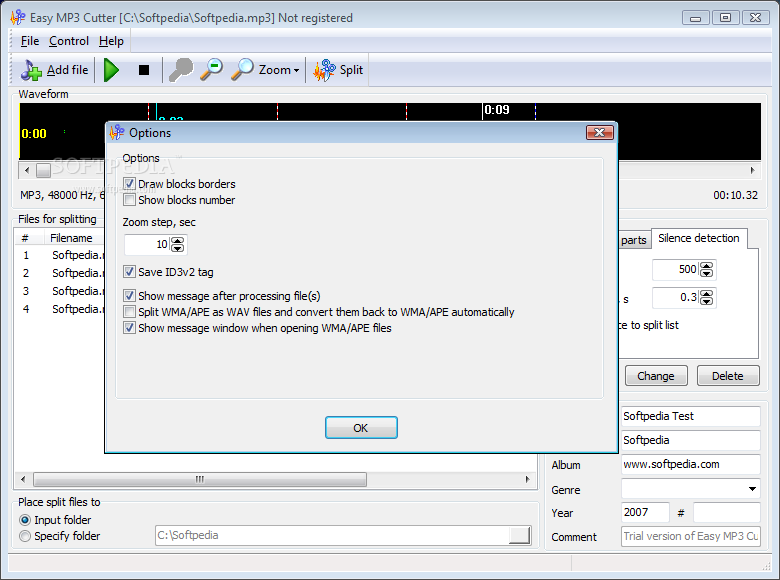
Task: Decrease Zoom step with down arrow
Action: (x=178, y=248)
